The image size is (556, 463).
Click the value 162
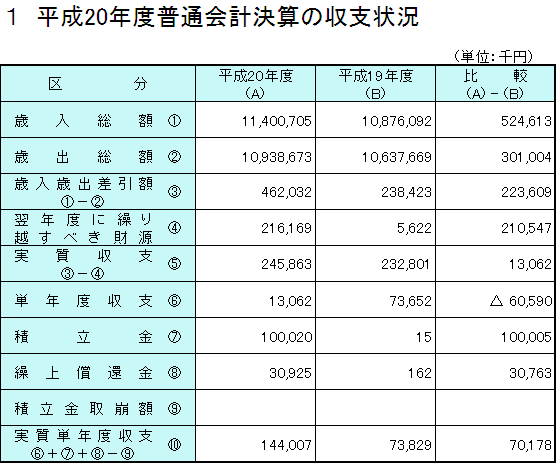[x=420, y=373]
